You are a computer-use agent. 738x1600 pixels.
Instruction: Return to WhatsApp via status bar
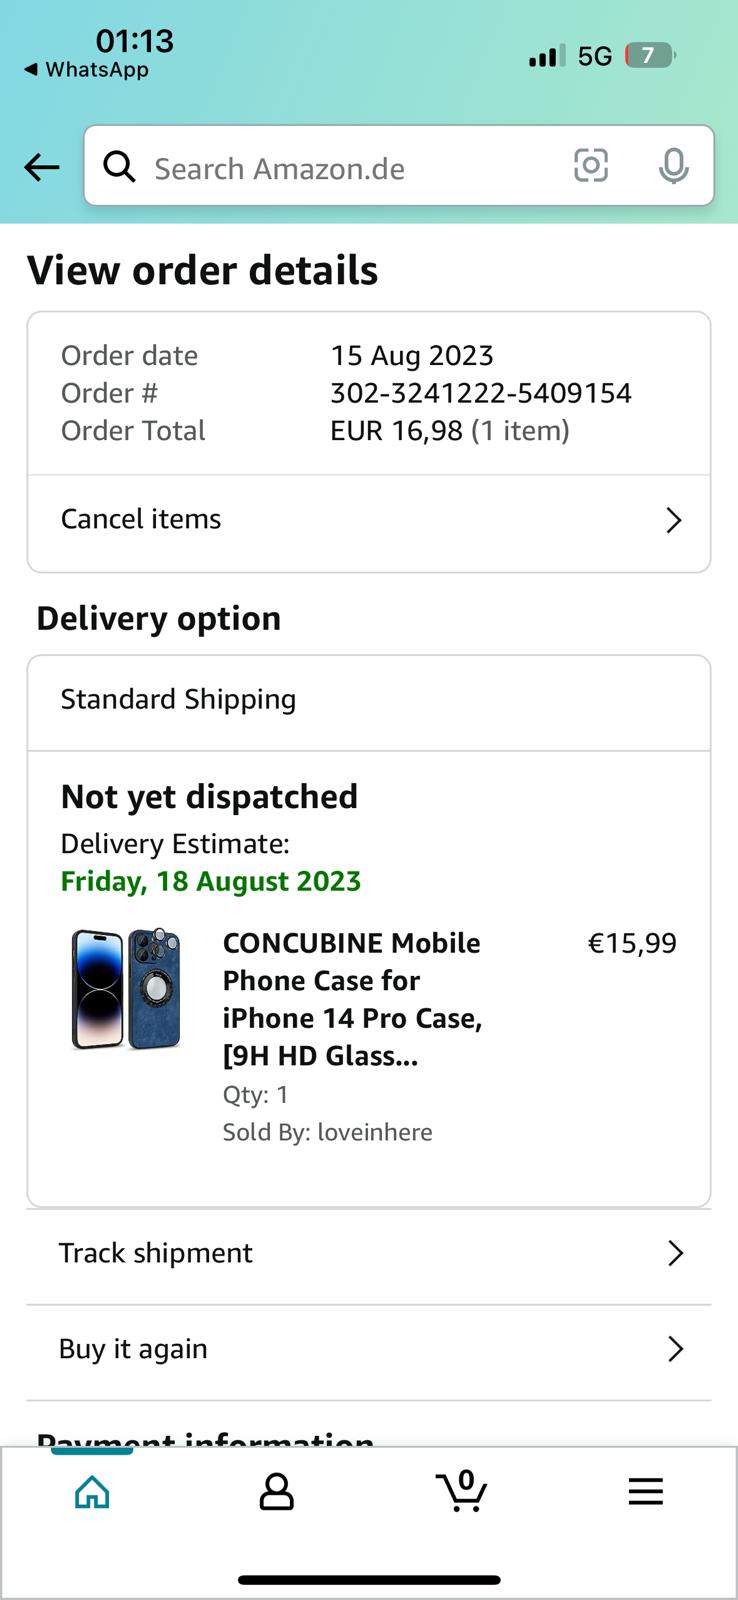(x=87, y=69)
